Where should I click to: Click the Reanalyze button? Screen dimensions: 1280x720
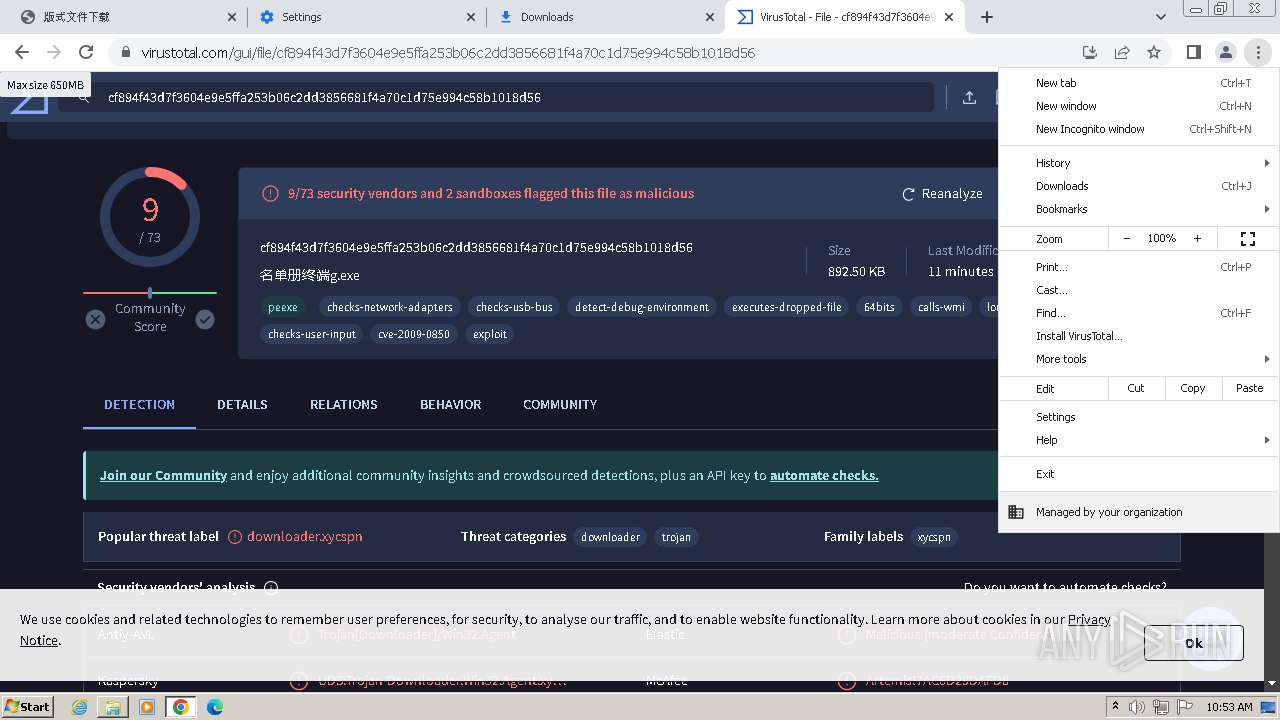tap(943, 194)
